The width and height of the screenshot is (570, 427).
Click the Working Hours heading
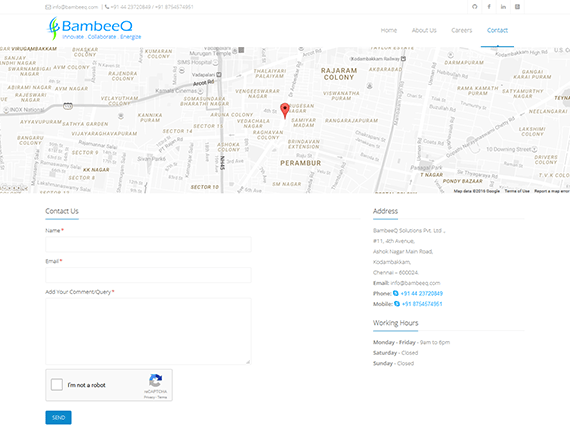[x=396, y=323]
